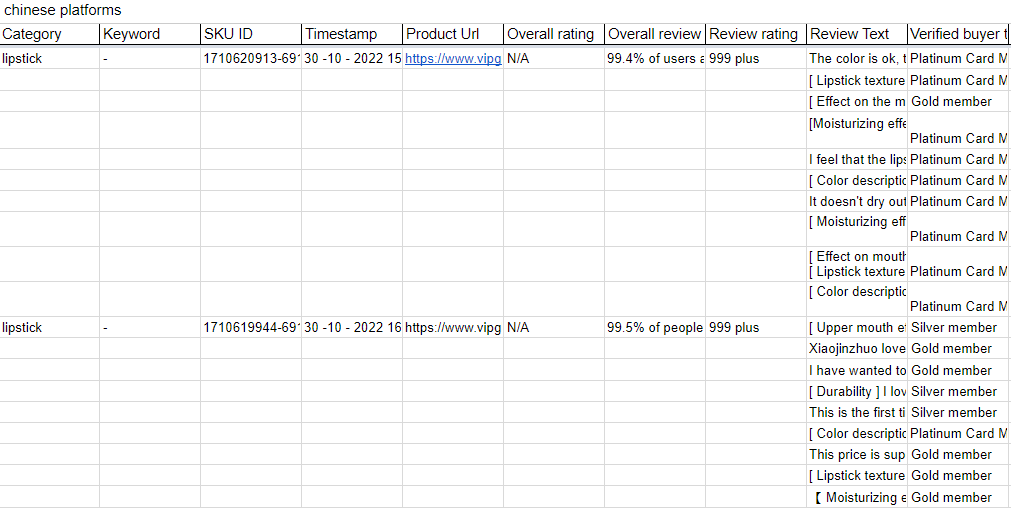Open the blue vipg product URL link
Viewport: 1011px width, 508px height.
click(452, 59)
